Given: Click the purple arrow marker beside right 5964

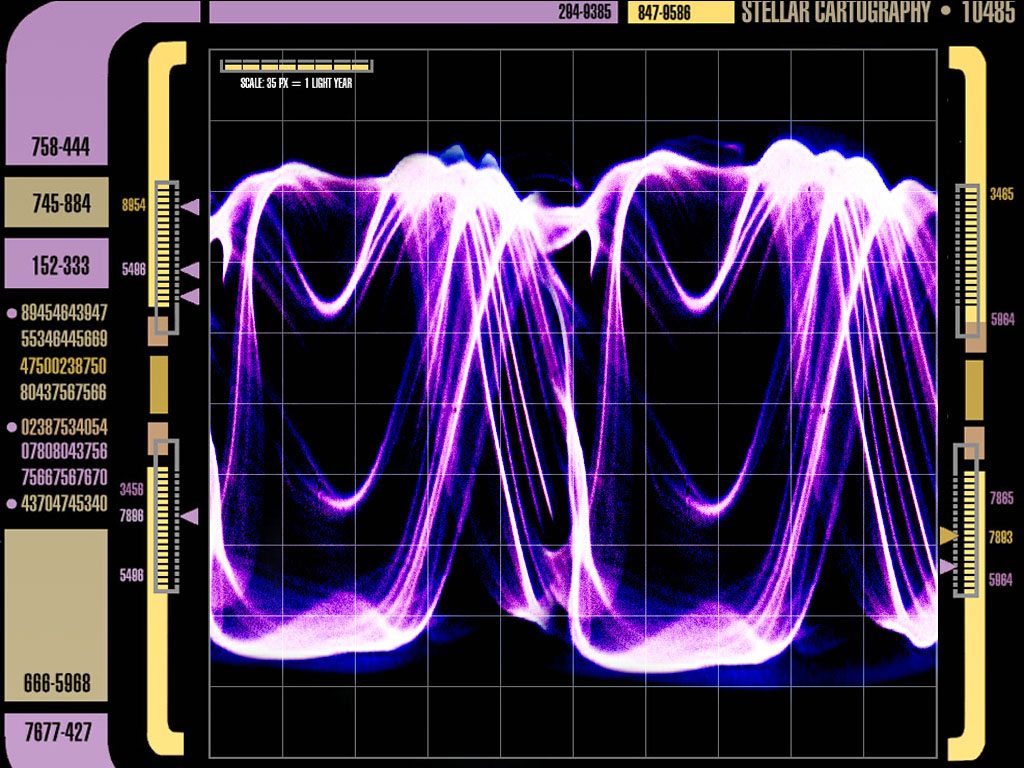Looking at the screenshot, I should (x=947, y=567).
